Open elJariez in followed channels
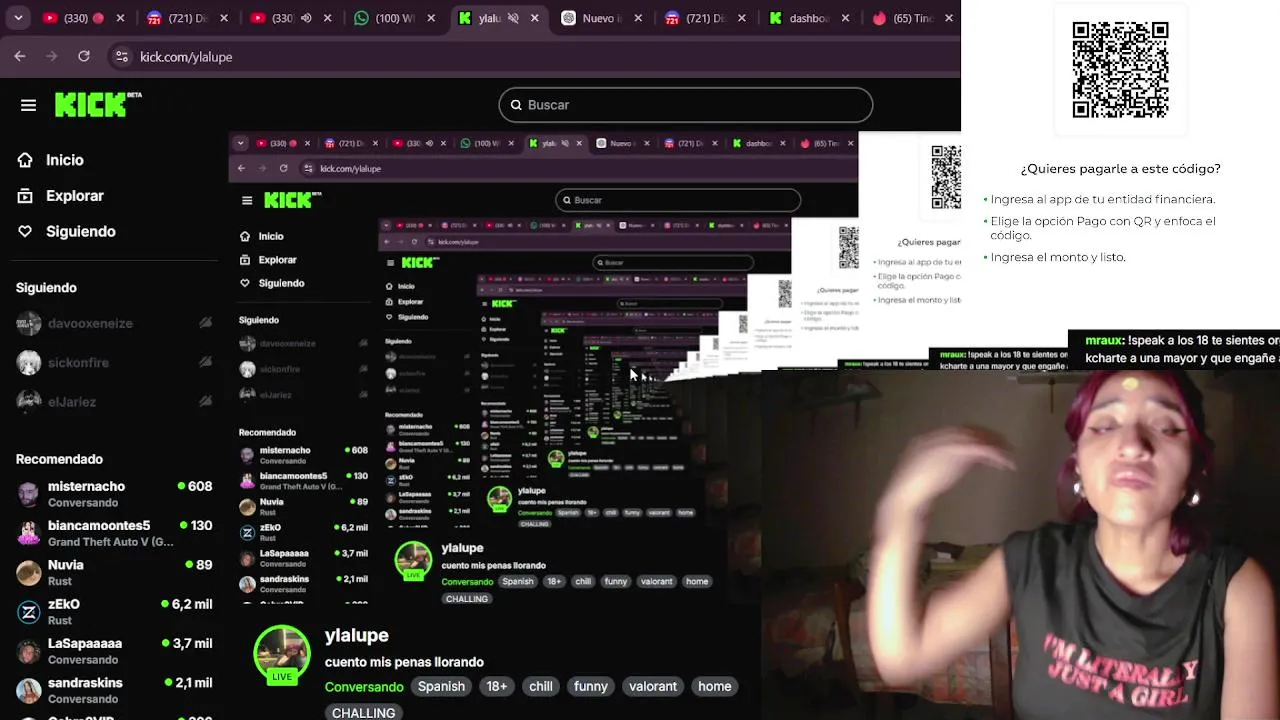This screenshot has height=720, width=1280. click(71, 402)
